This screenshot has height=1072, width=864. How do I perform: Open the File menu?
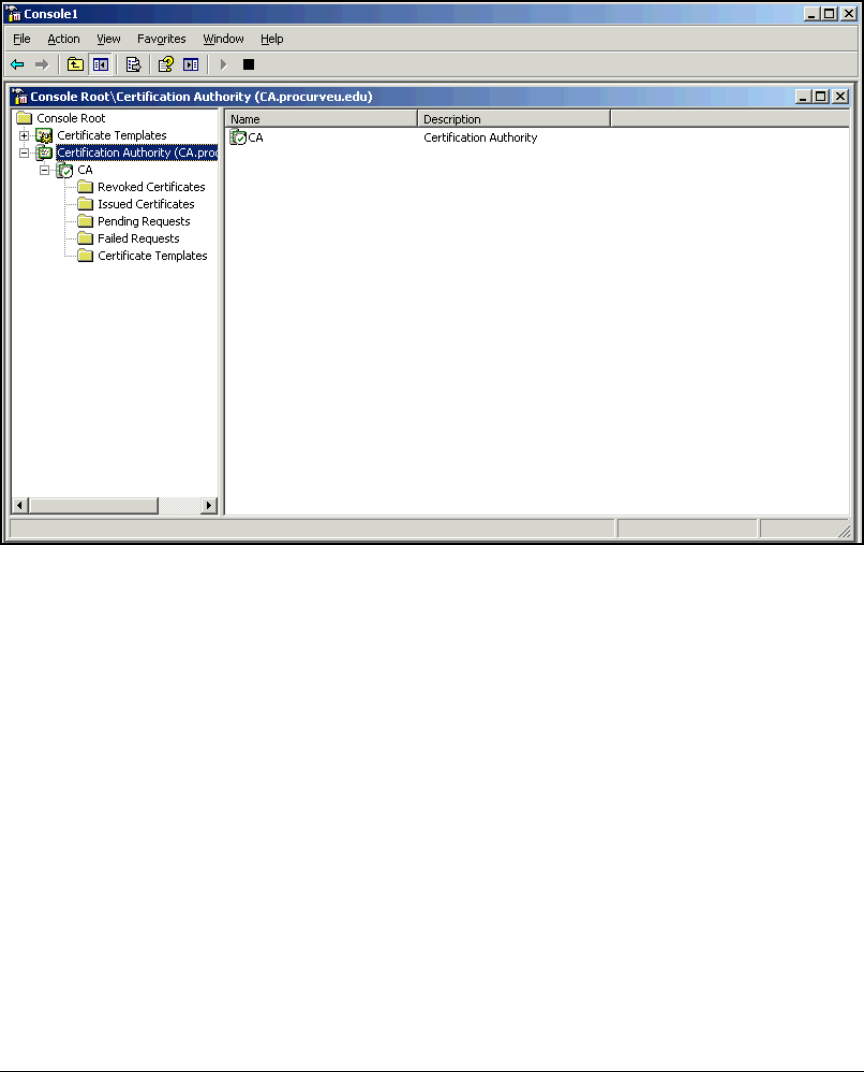[22, 39]
